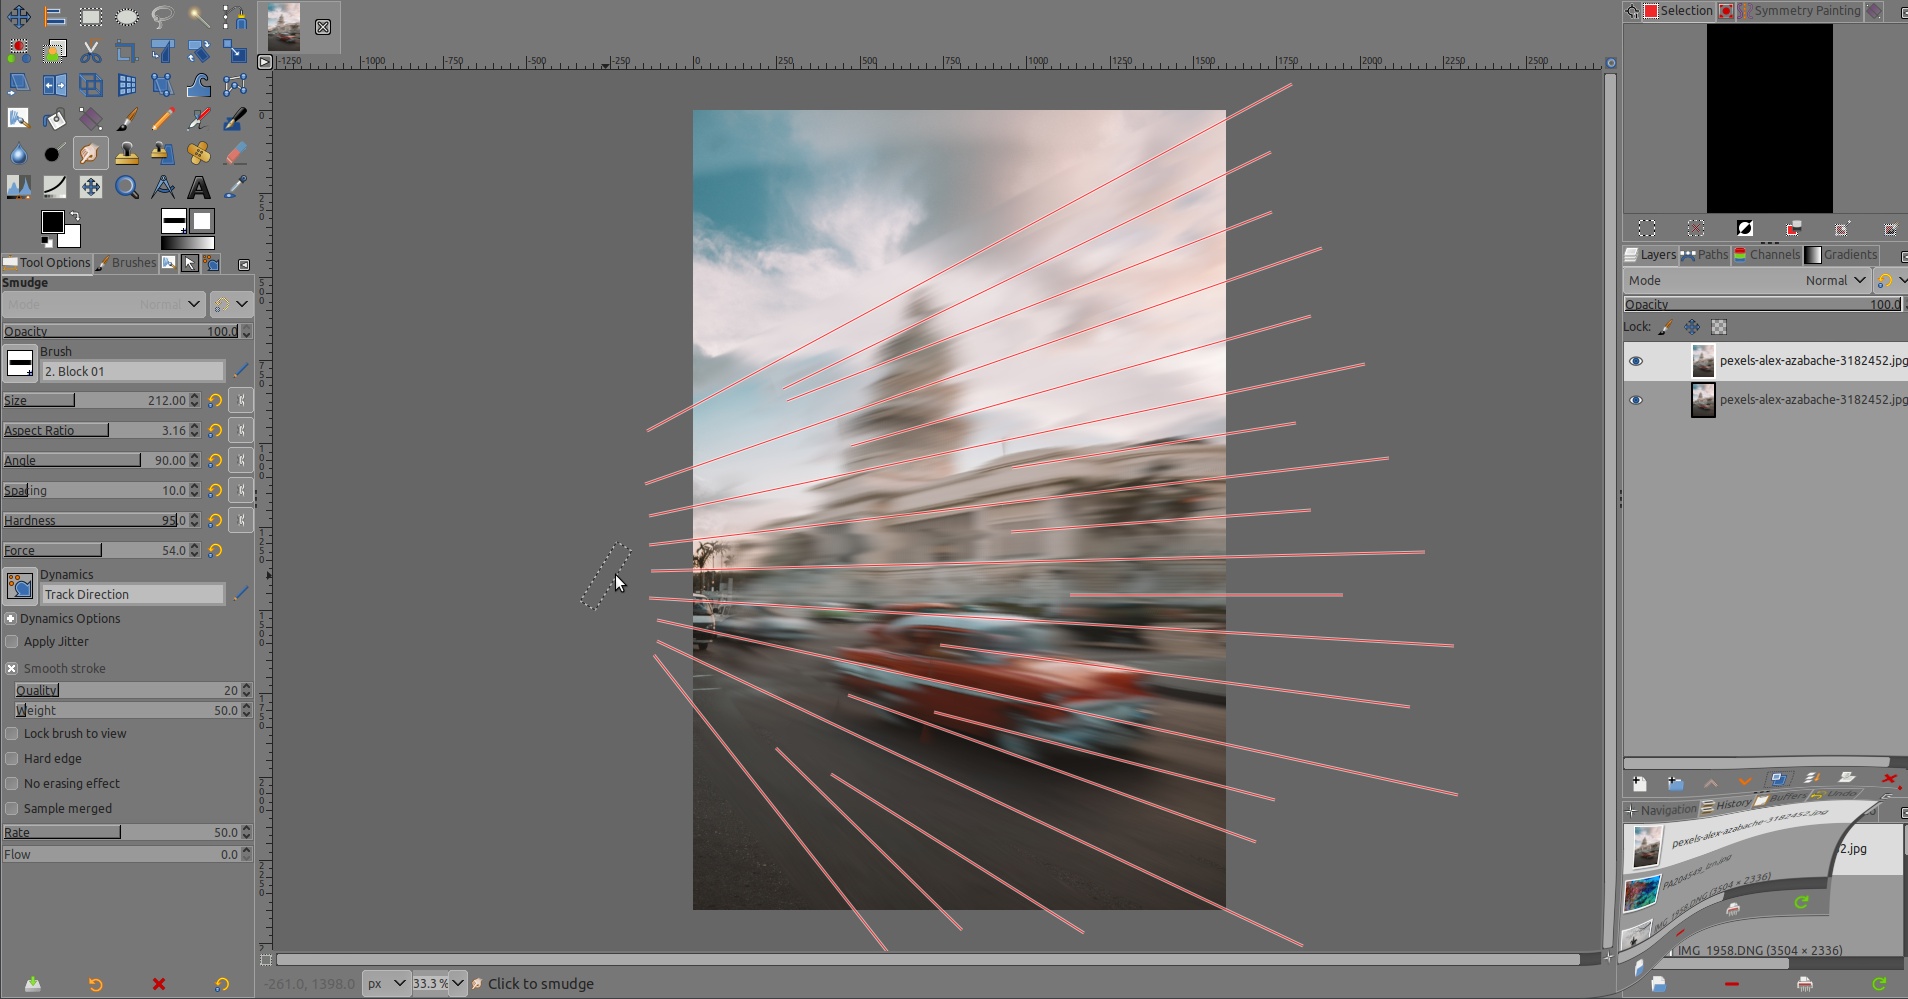Select the Text tool

tap(199, 187)
